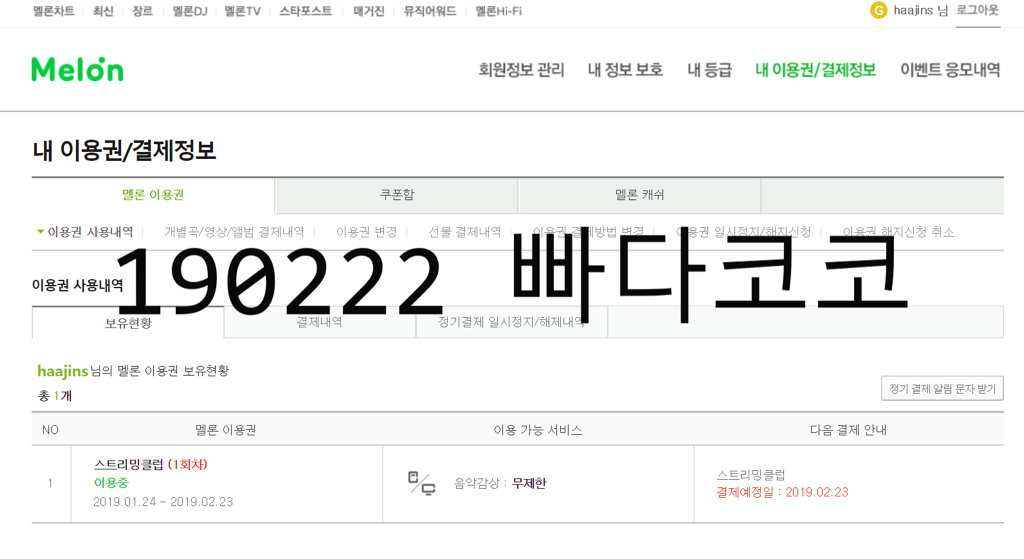This screenshot has height=559, width=1024.
Task: Open 스타포스트
Action: [305, 11]
